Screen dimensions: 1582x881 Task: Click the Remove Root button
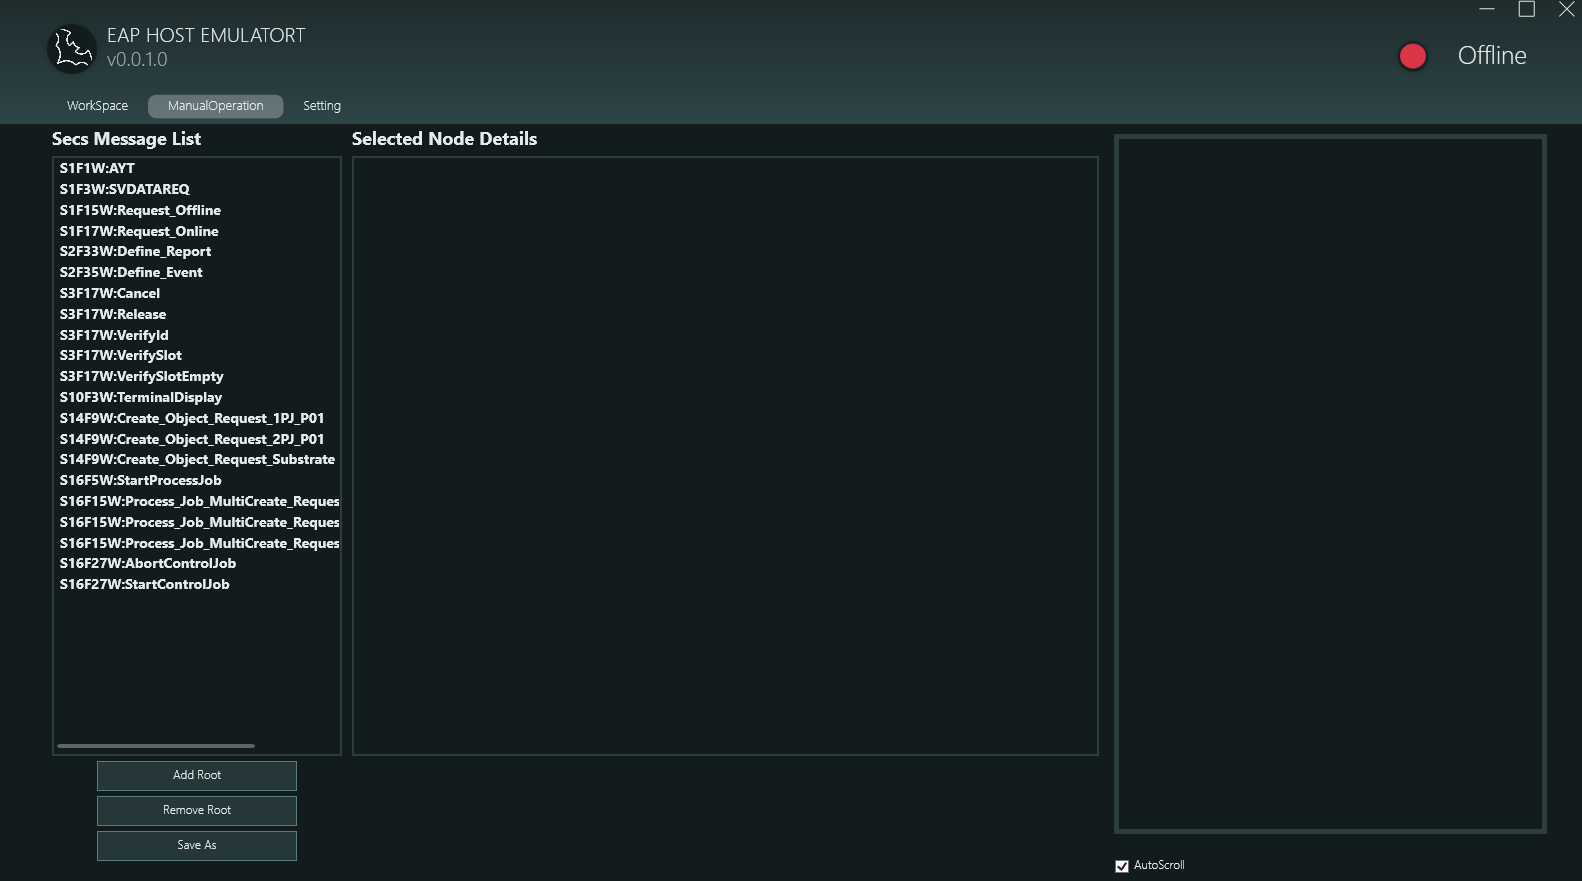click(x=197, y=810)
